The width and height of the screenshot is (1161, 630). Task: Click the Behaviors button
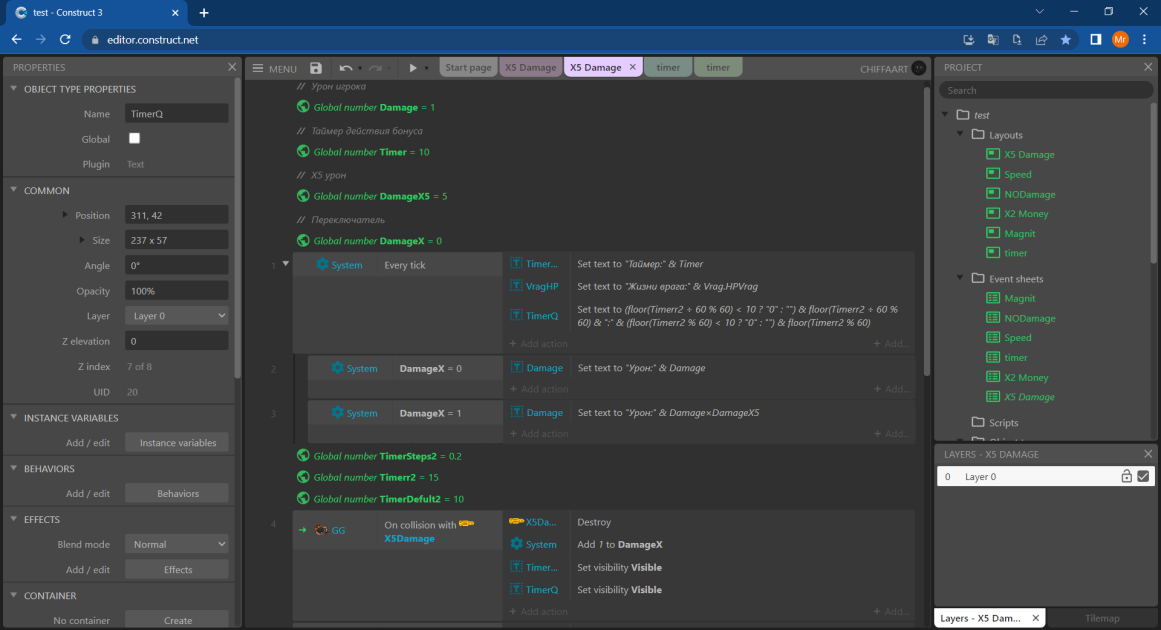click(x=178, y=494)
